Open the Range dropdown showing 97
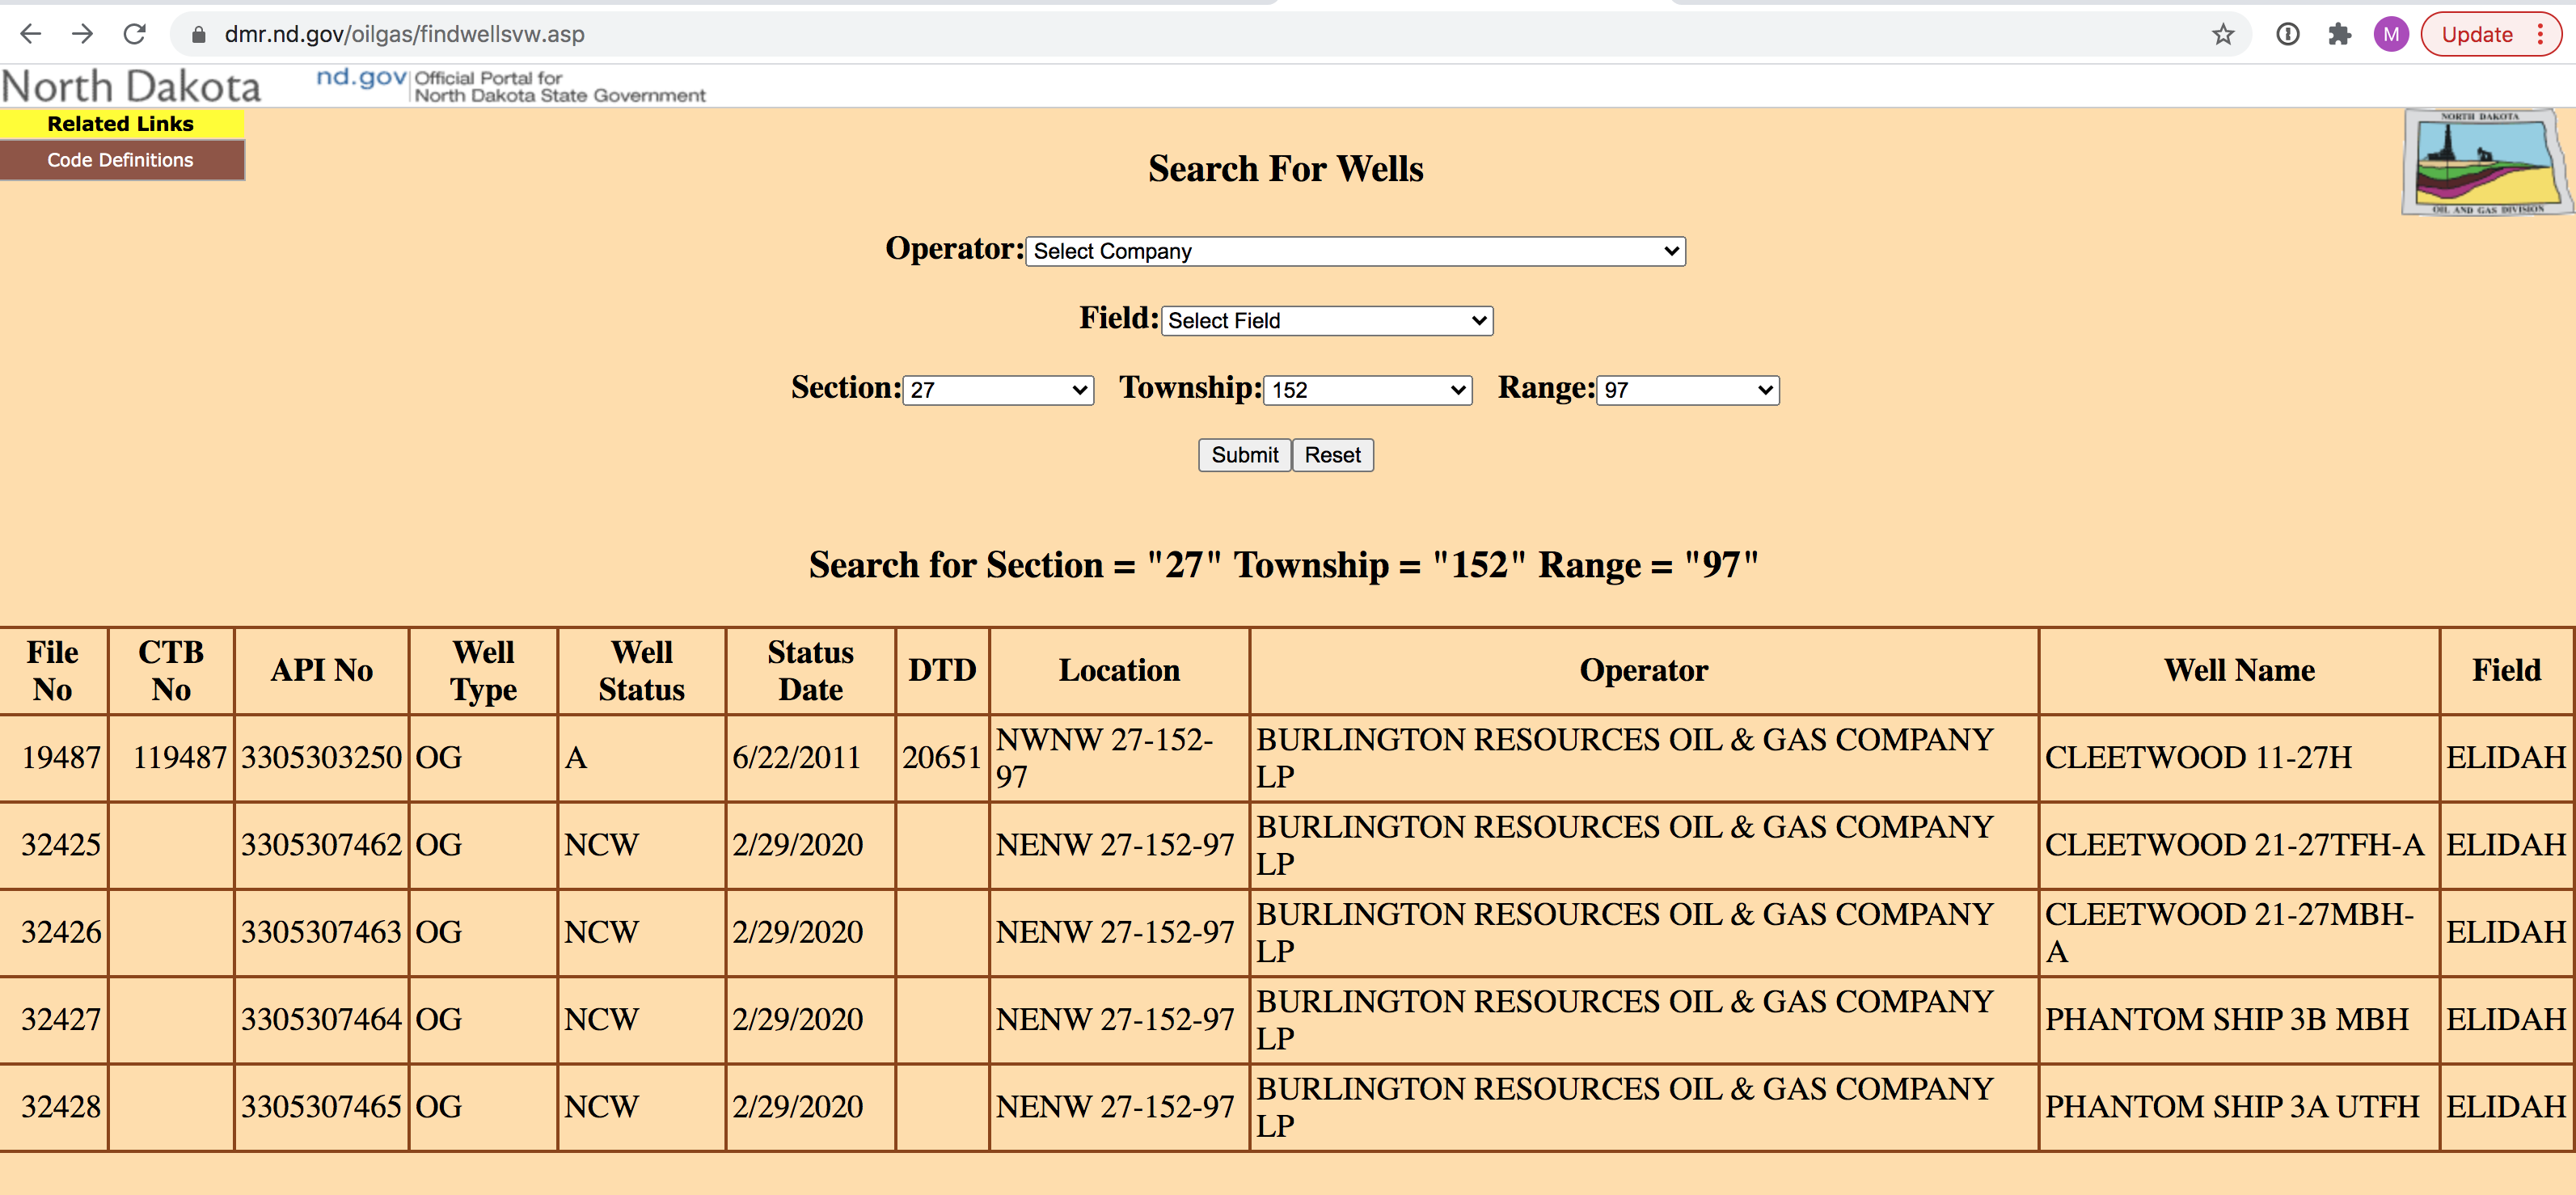This screenshot has width=2576, height=1195. click(1688, 390)
